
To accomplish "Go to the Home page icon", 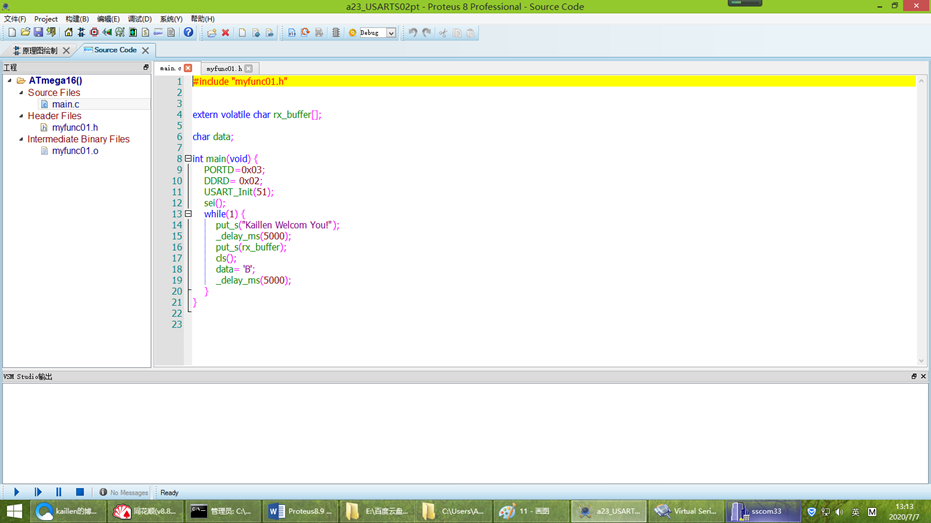I will pos(68,33).
